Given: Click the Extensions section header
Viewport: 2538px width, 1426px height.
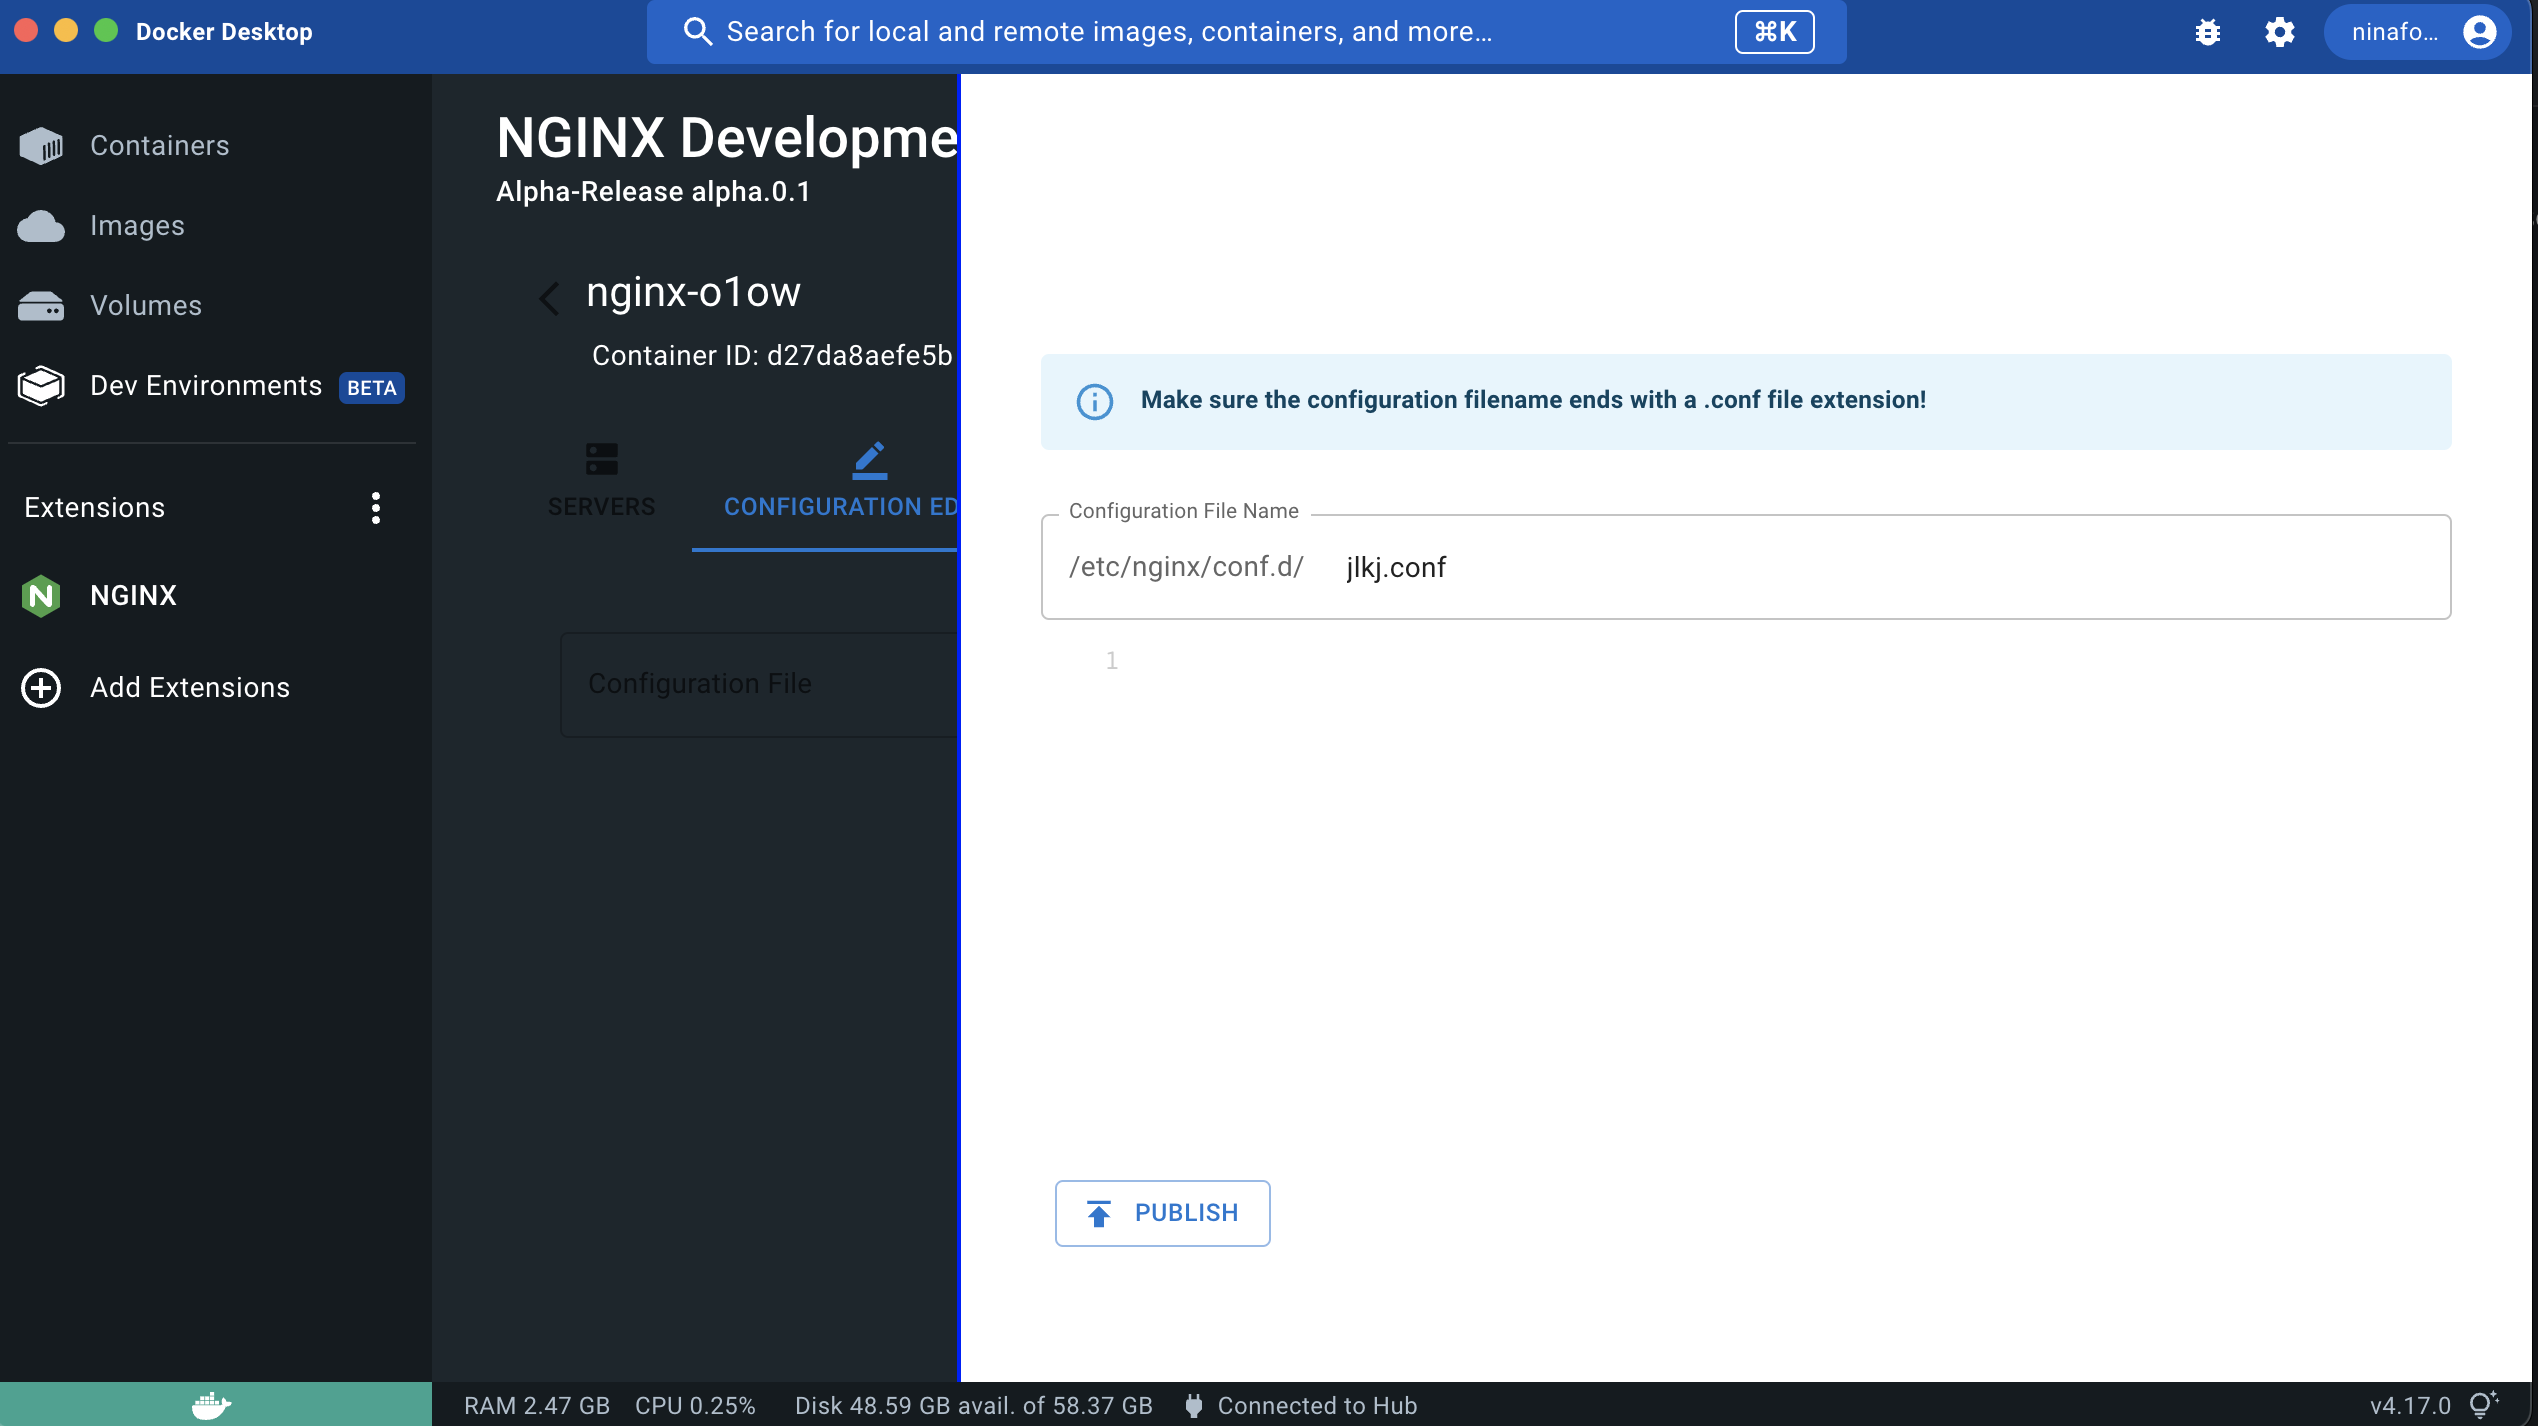Looking at the screenshot, I should (95, 508).
